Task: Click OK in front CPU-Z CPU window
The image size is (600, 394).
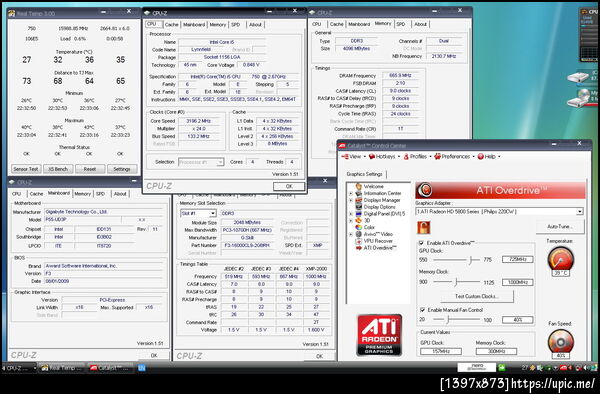Action: point(289,186)
